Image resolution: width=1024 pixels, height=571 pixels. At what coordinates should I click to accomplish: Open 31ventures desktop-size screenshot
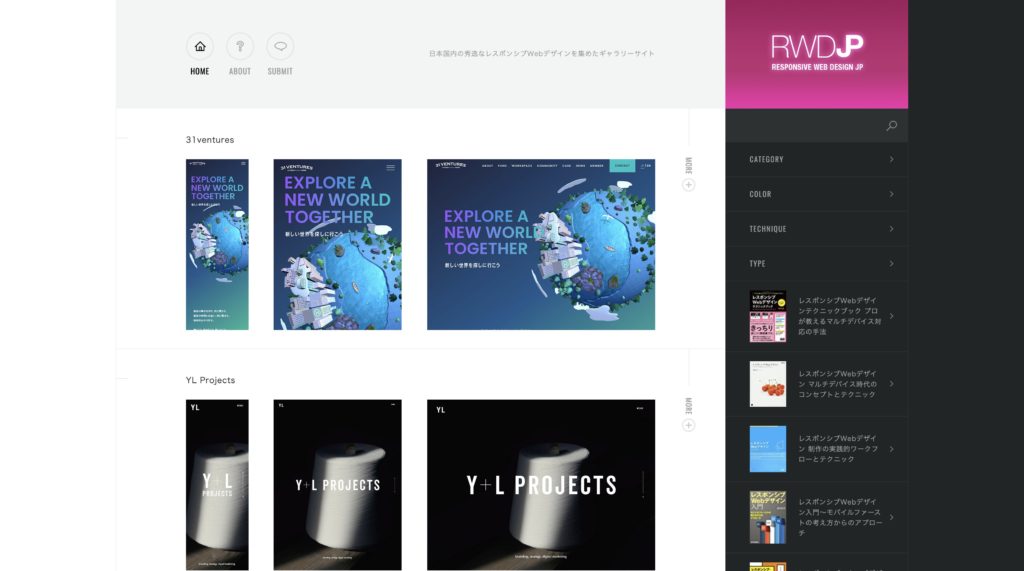[x=541, y=244]
